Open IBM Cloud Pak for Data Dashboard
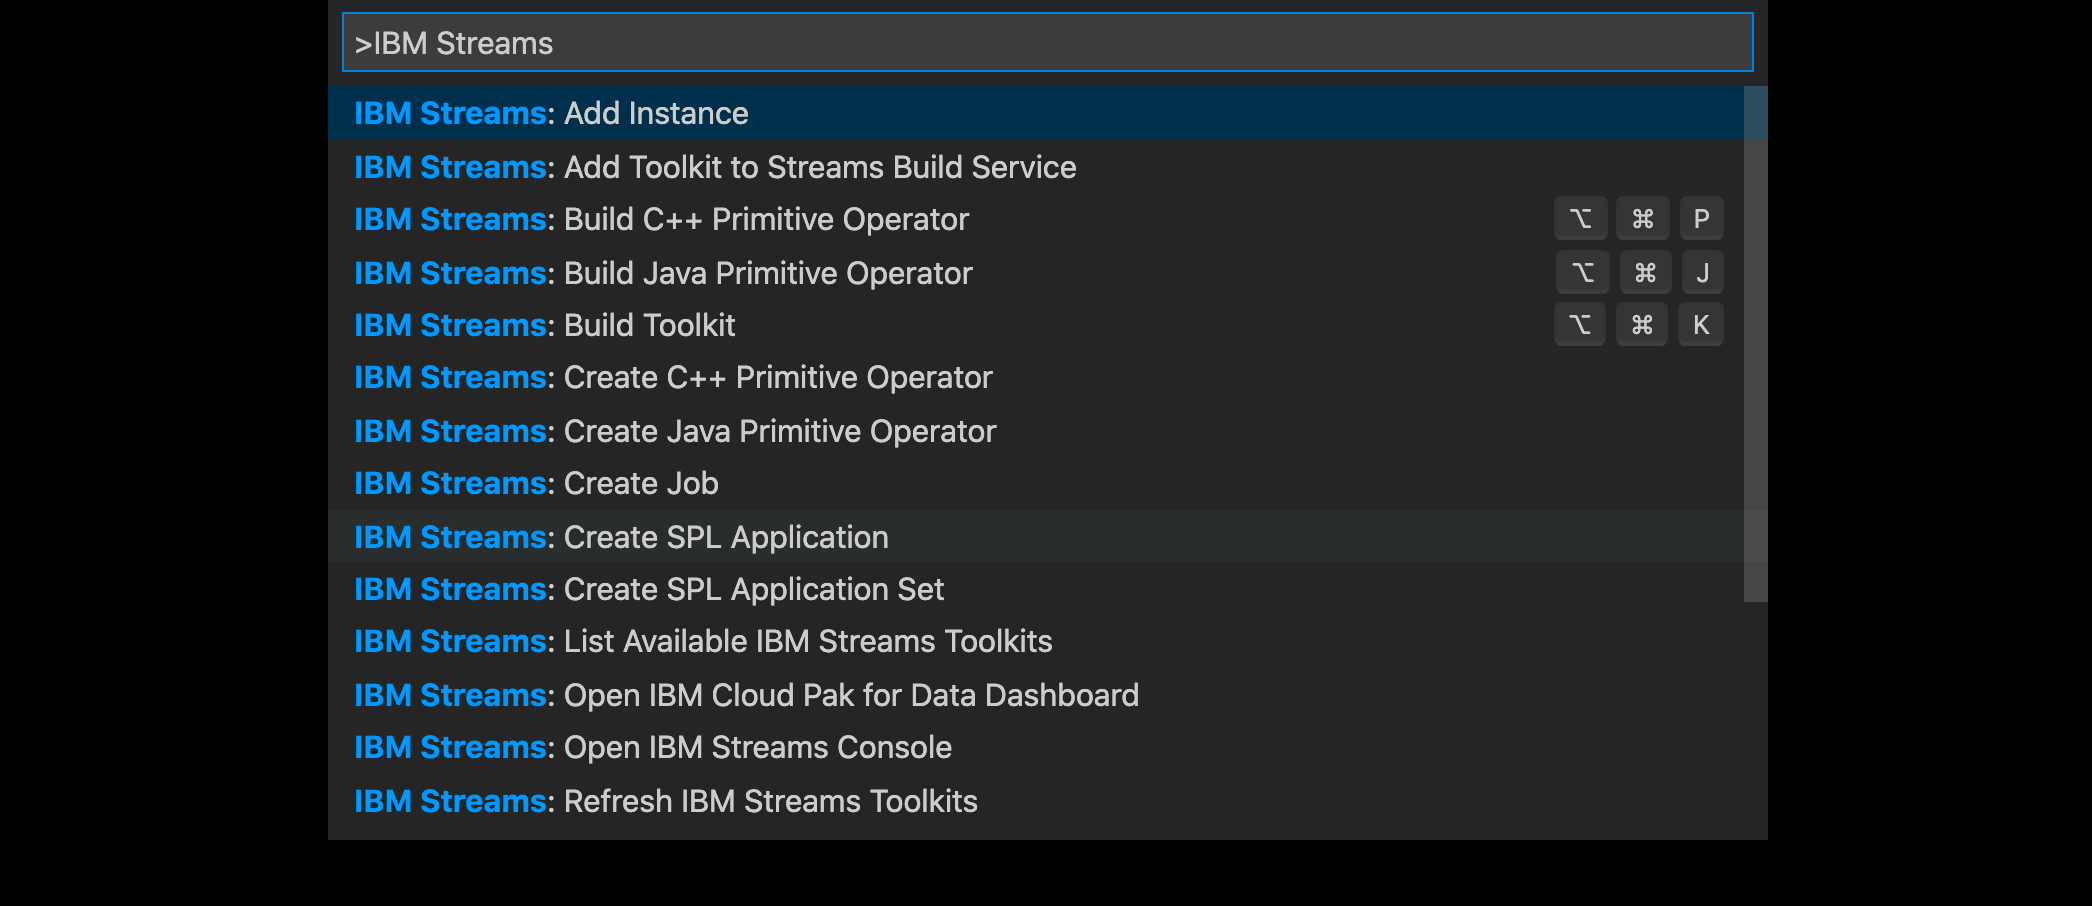 click(1036, 695)
